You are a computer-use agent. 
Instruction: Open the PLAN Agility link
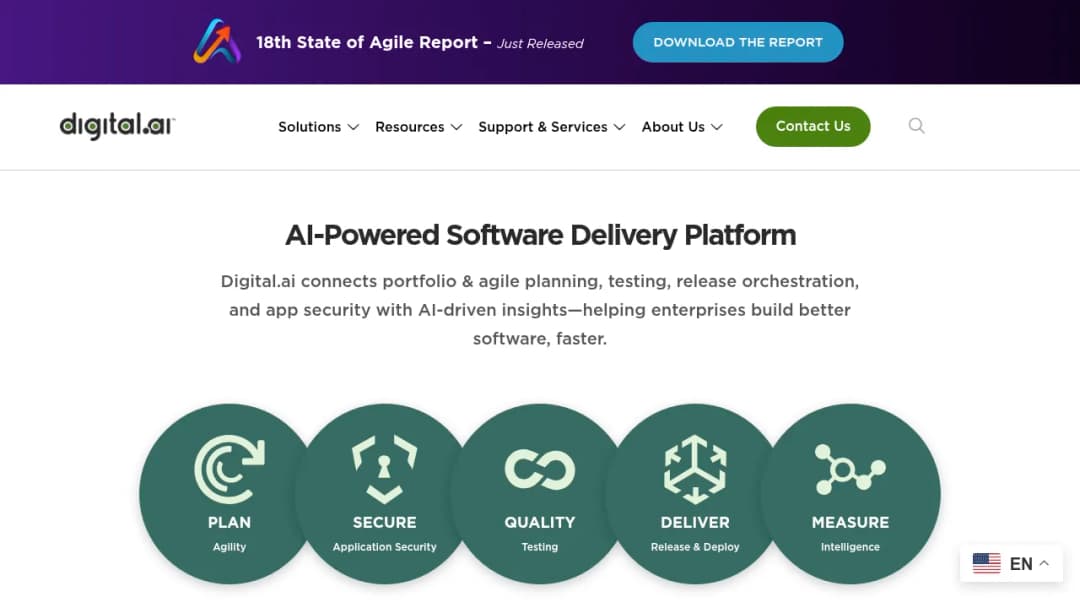click(229, 494)
